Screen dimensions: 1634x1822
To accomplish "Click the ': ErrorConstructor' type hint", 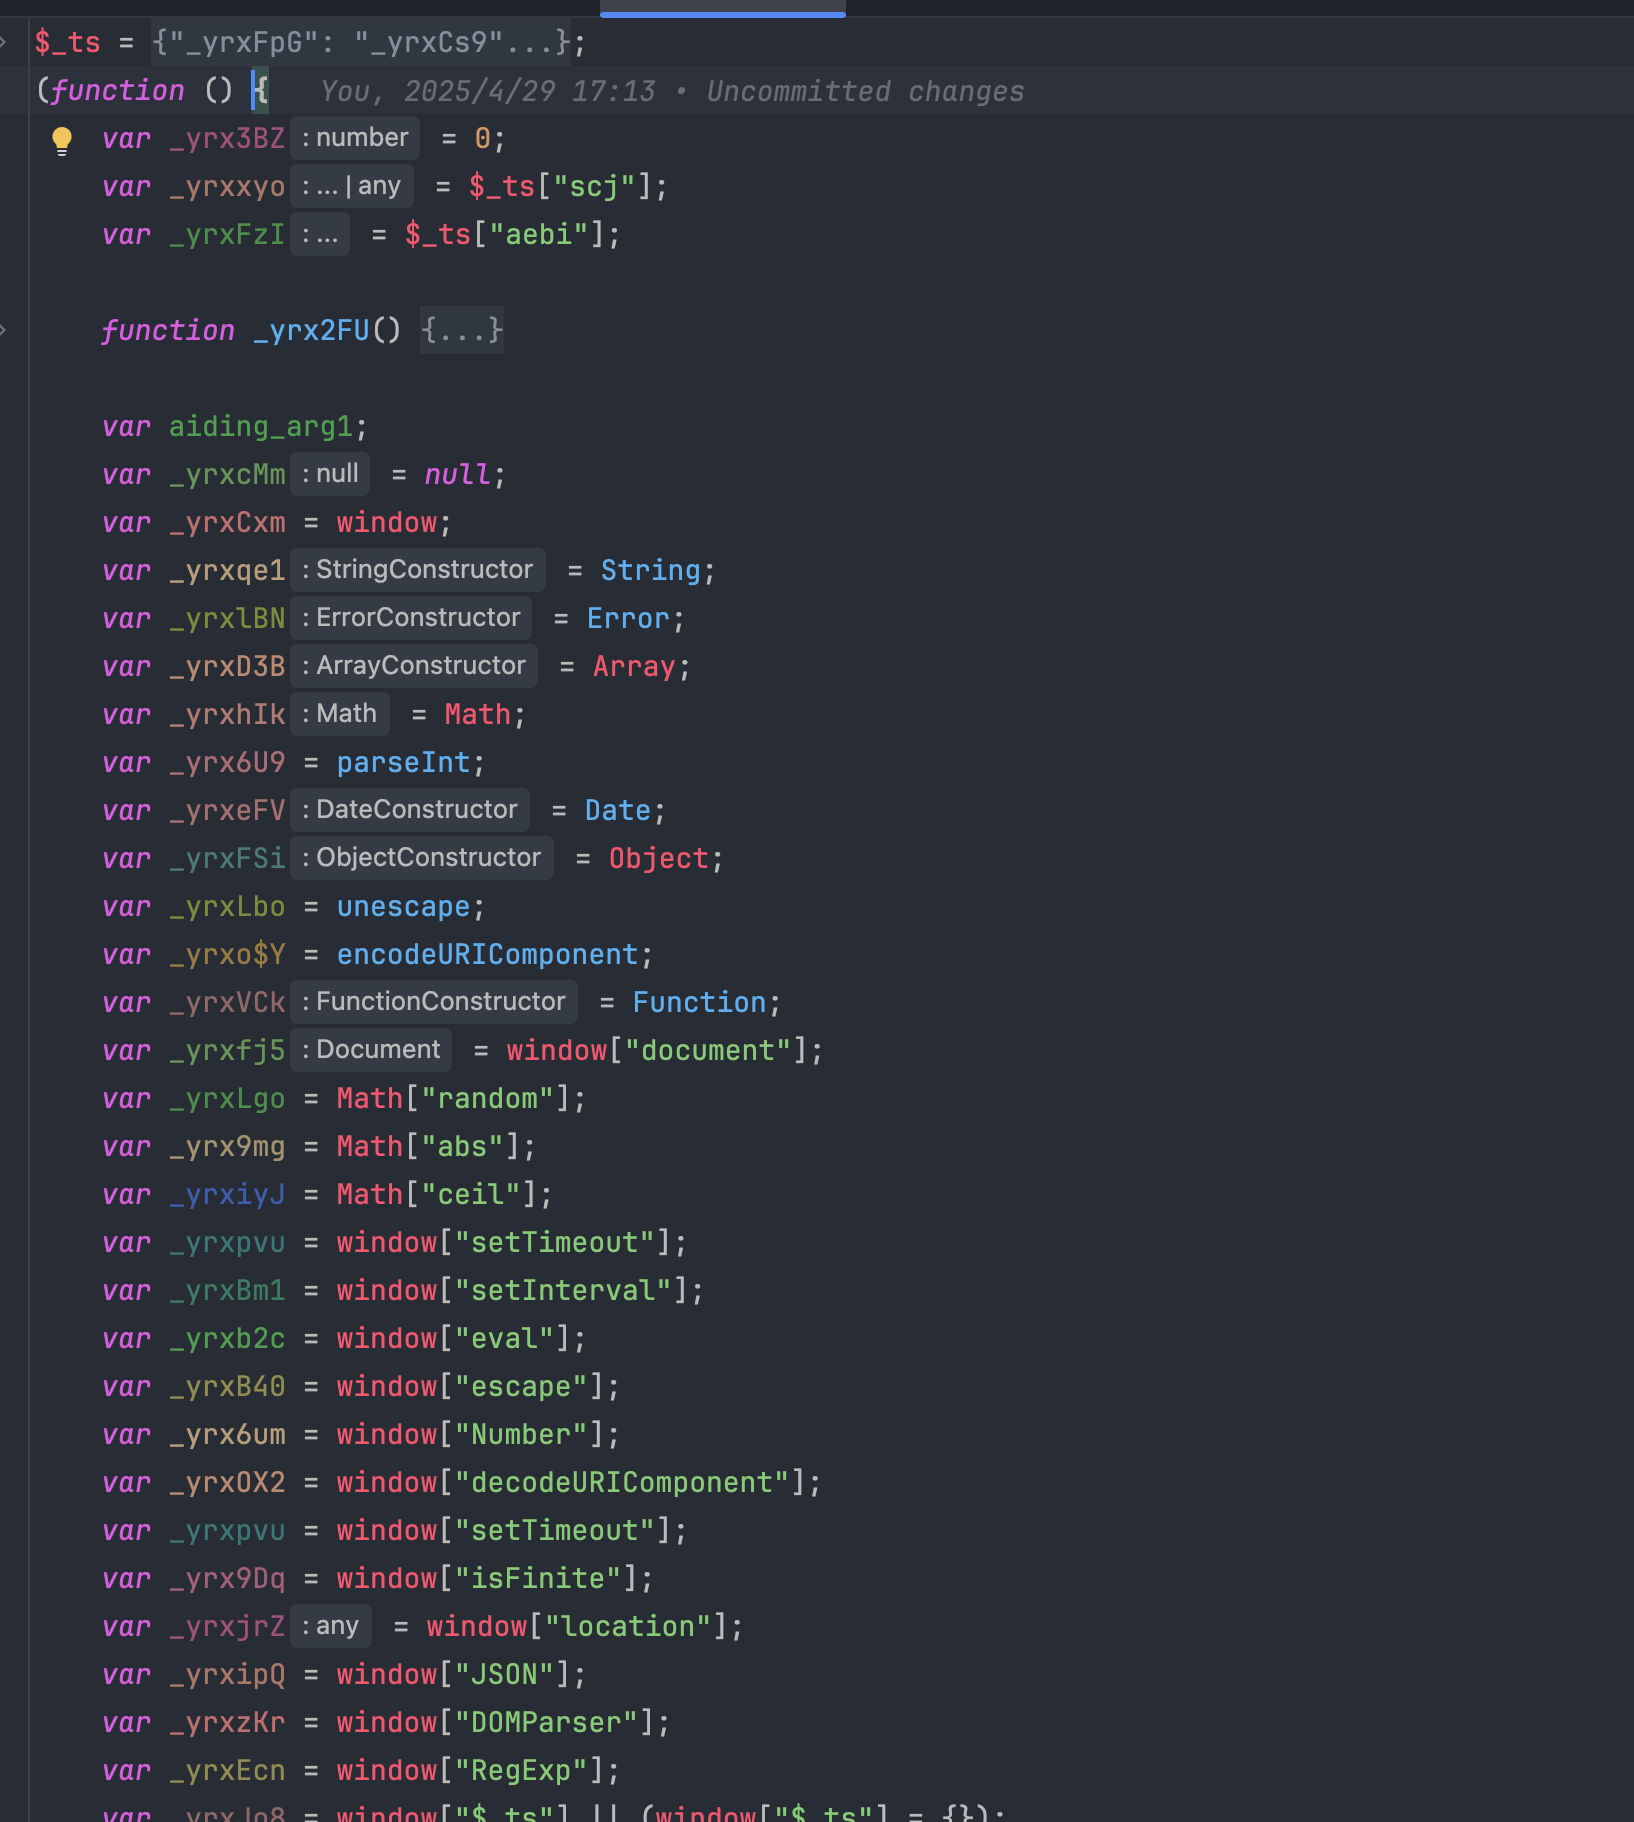I will (x=410, y=618).
